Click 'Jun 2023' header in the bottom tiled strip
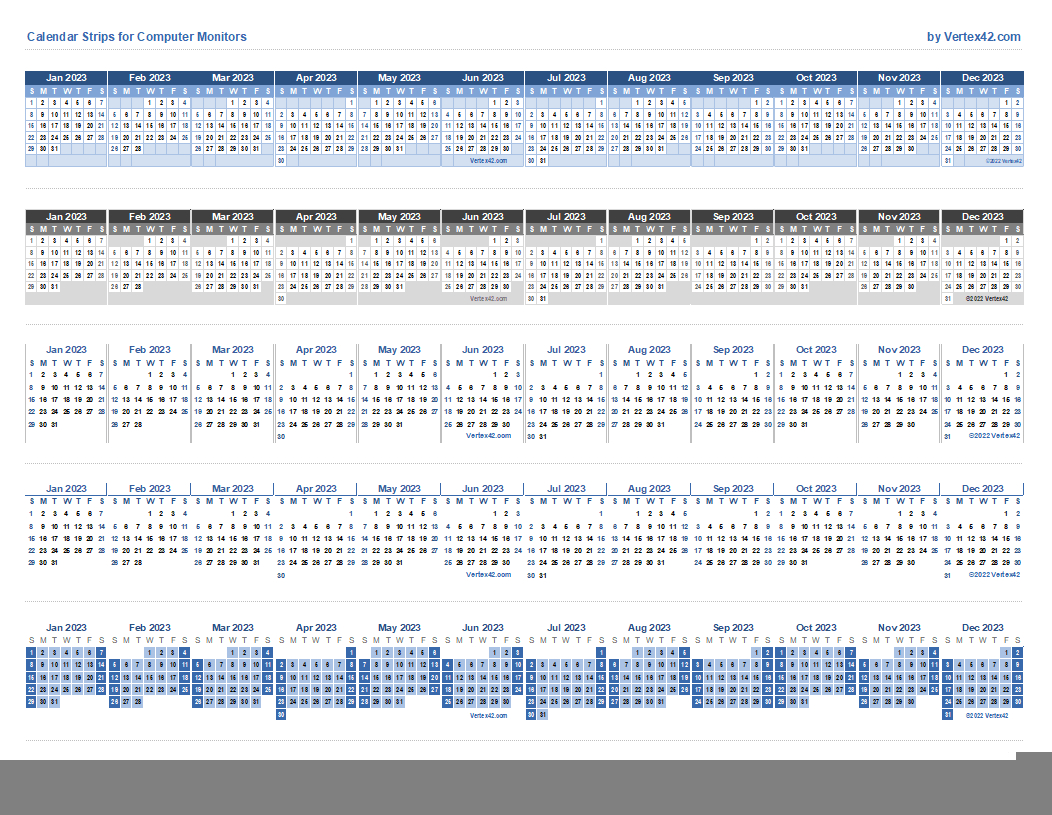 tap(483, 627)
